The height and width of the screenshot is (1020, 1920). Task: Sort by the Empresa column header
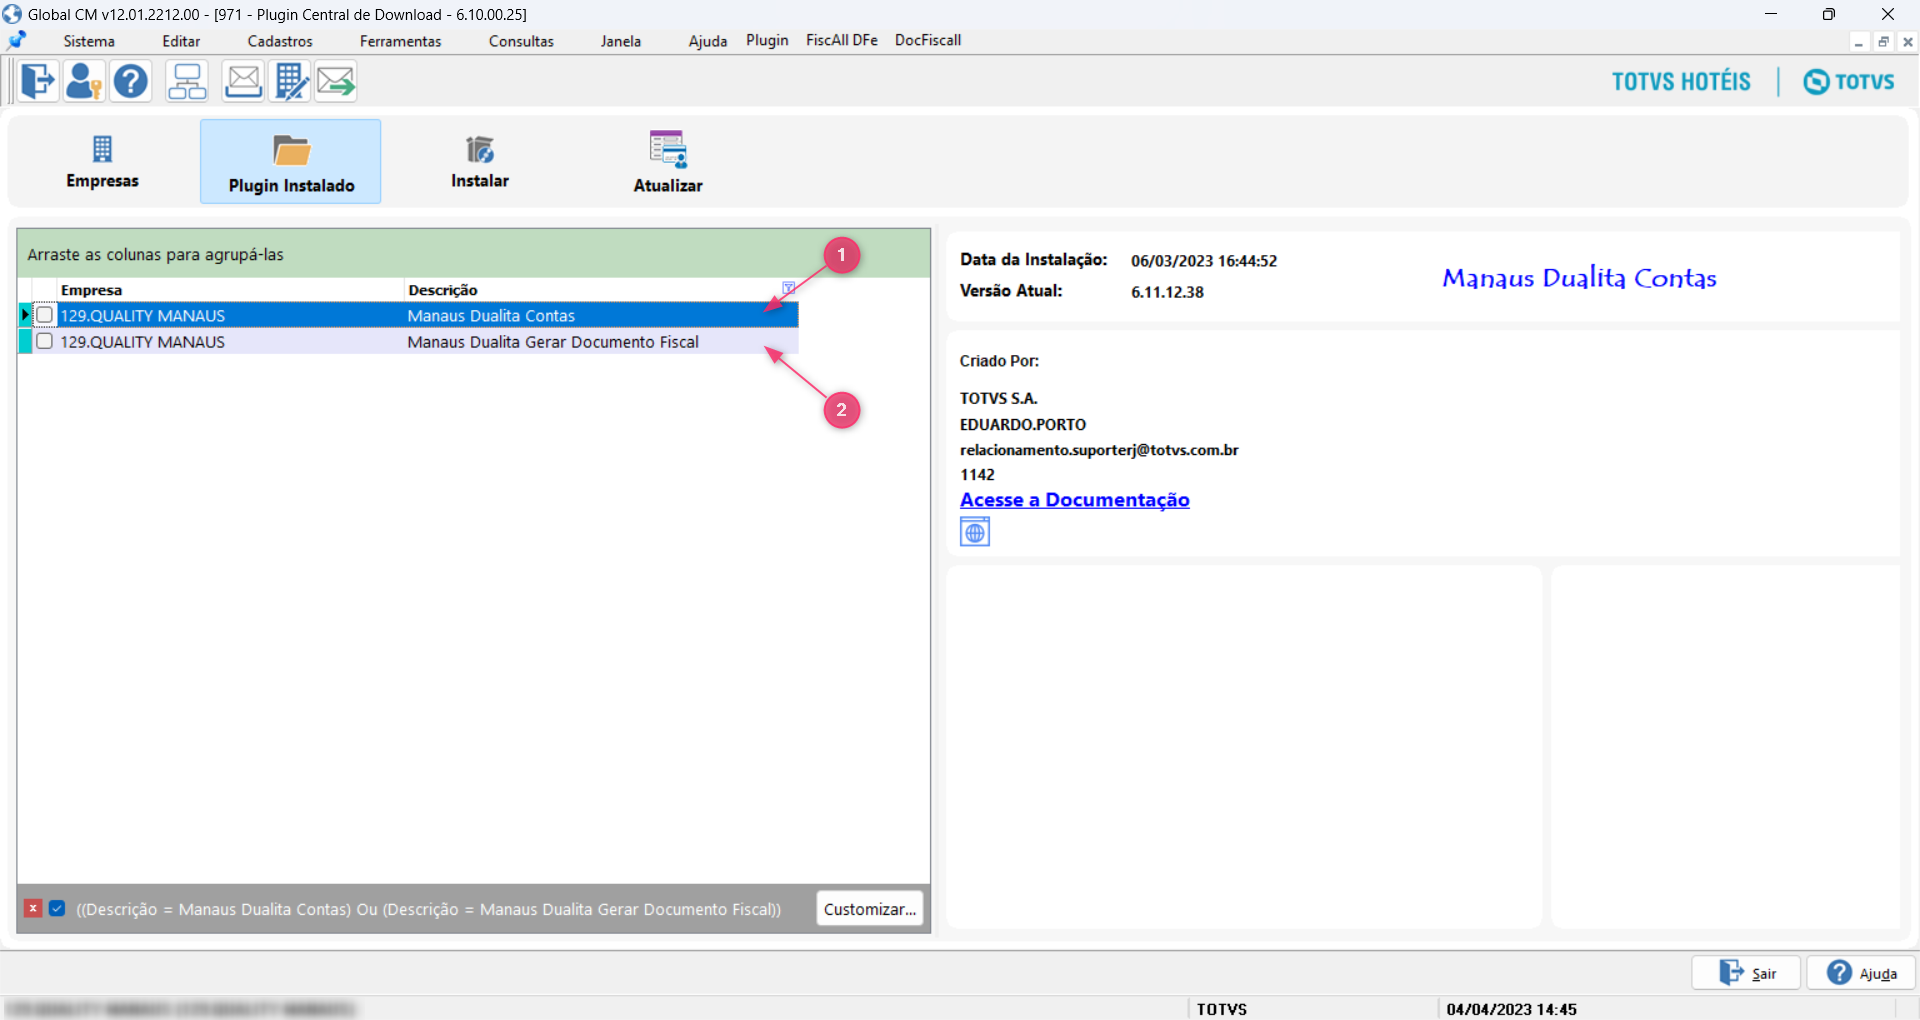[x=230, y=290]
